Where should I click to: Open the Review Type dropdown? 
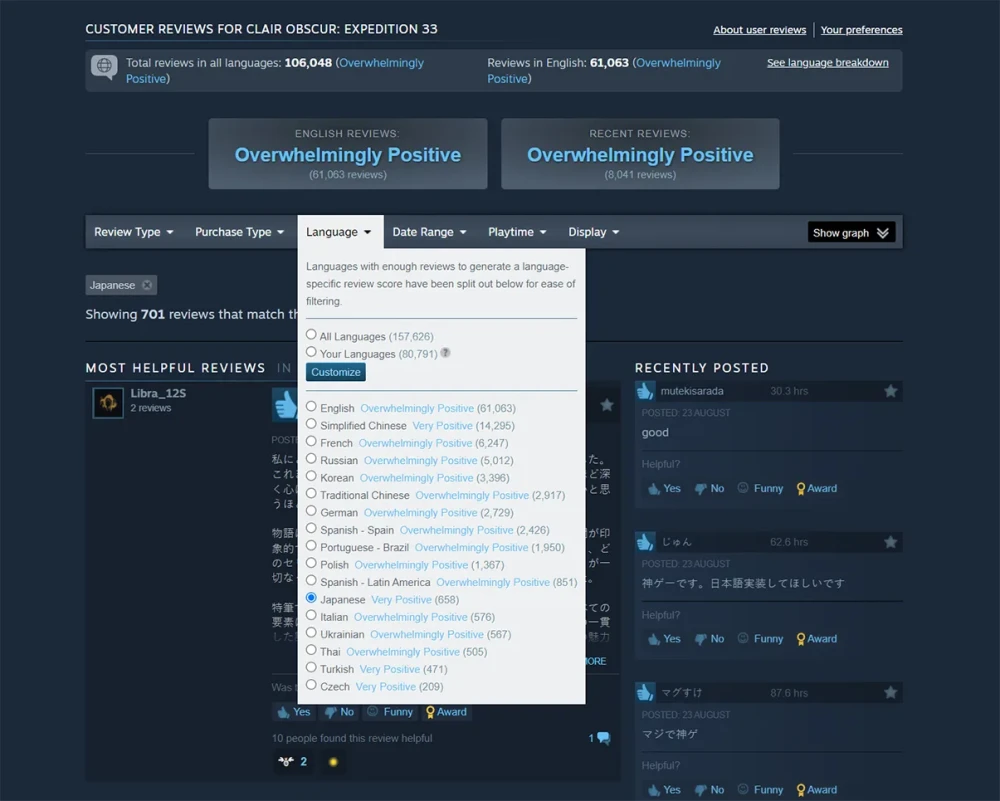pyautogui.click(x=134, y=232)
